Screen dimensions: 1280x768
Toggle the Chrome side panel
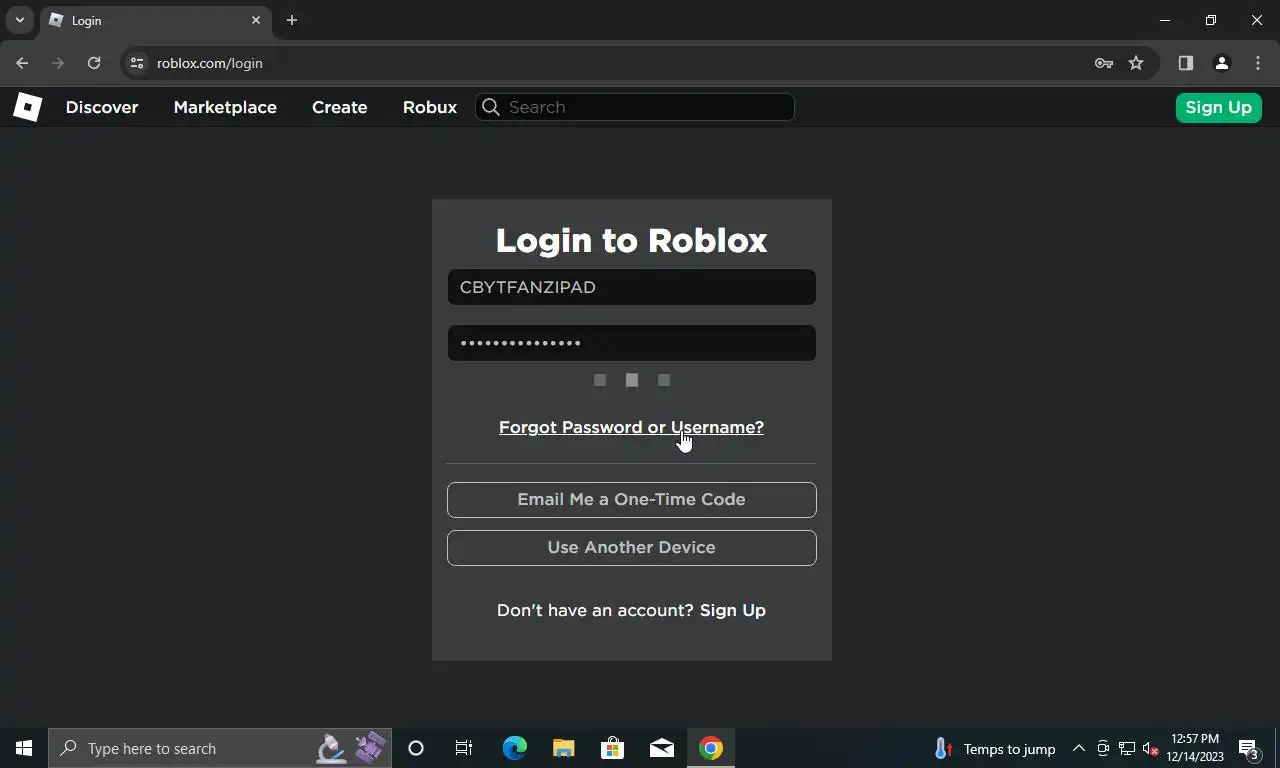[1186, 63]
